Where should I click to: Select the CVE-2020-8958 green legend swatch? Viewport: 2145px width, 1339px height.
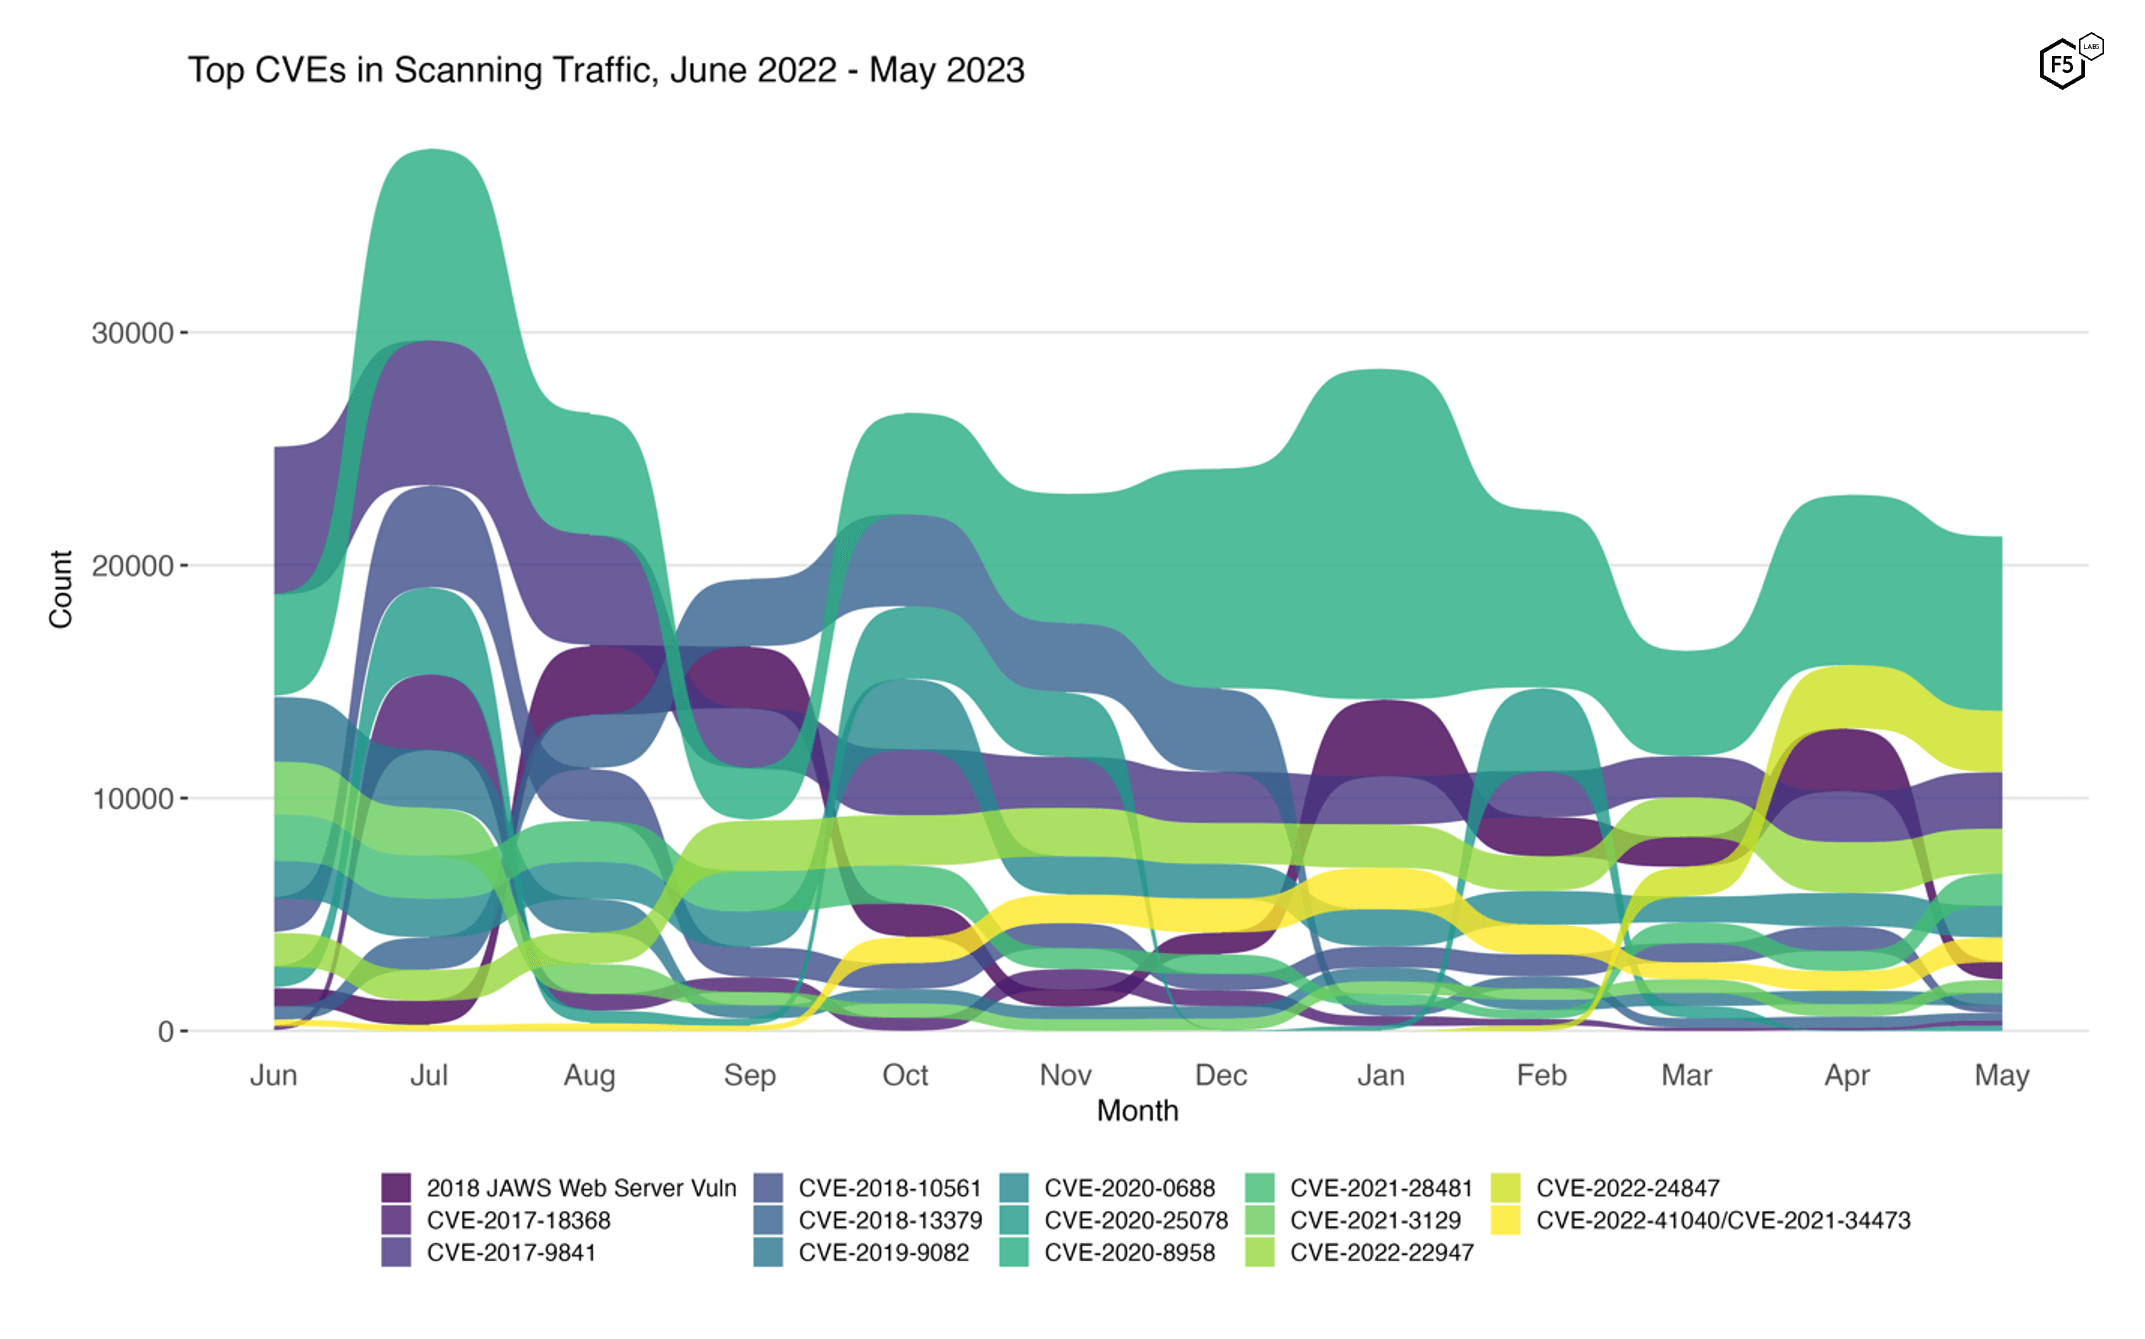point(1014,1252)
